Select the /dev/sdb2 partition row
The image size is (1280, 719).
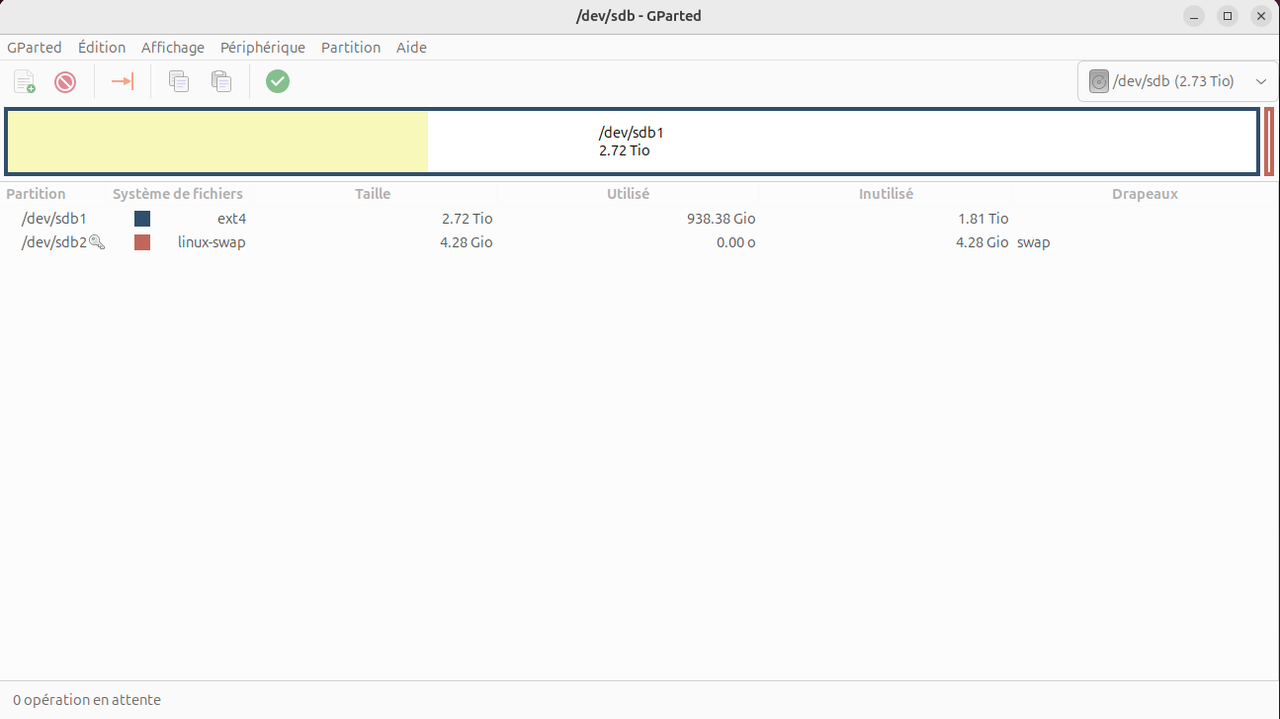coord(640,242)
